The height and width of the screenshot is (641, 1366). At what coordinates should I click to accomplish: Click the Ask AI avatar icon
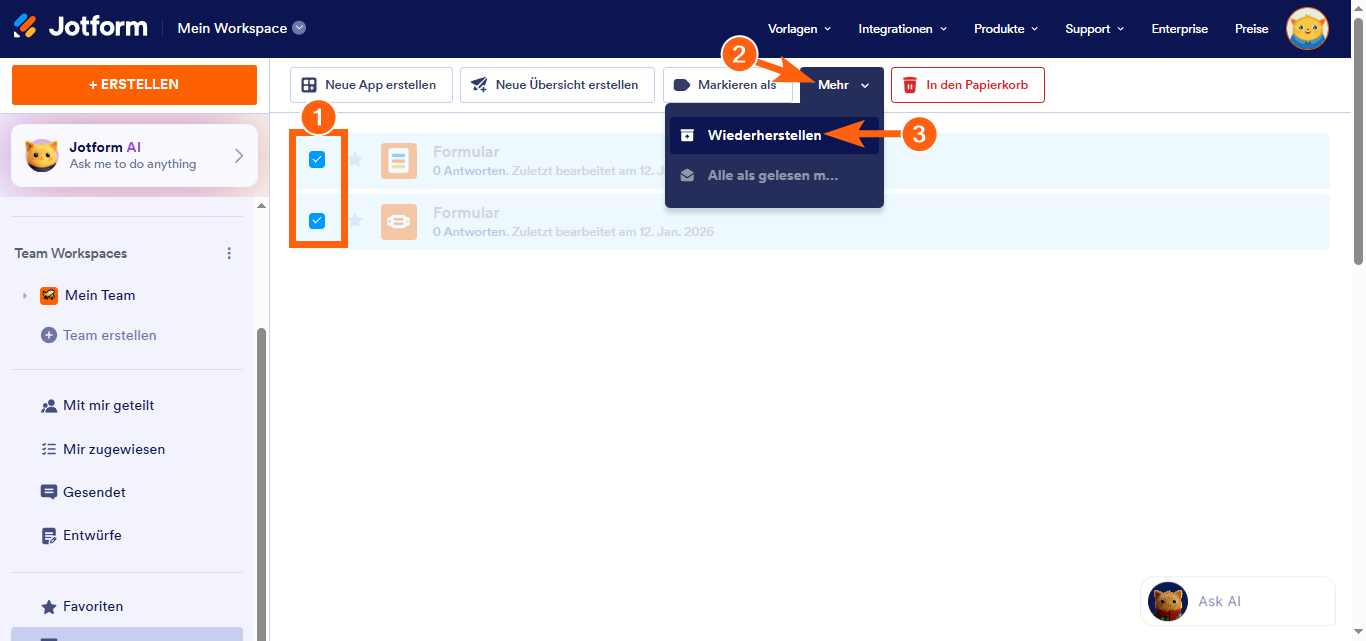tap(1168, 601)
